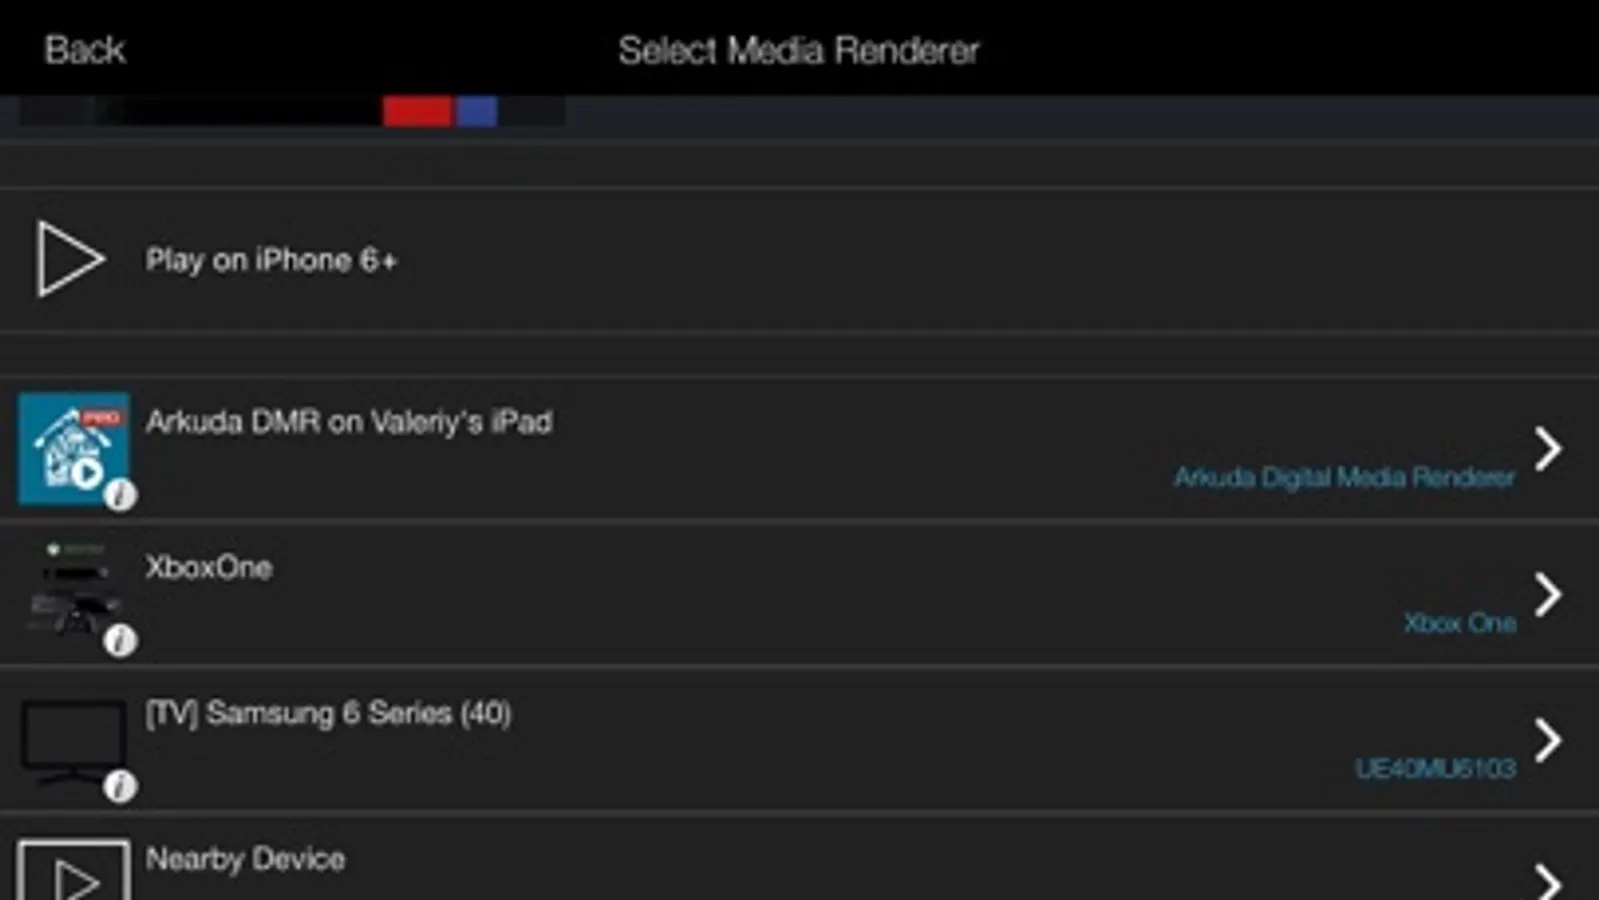This screenshot has height=900, width=1599.
Task: Click the Nearby Device play icon
Action: point(74,870)
